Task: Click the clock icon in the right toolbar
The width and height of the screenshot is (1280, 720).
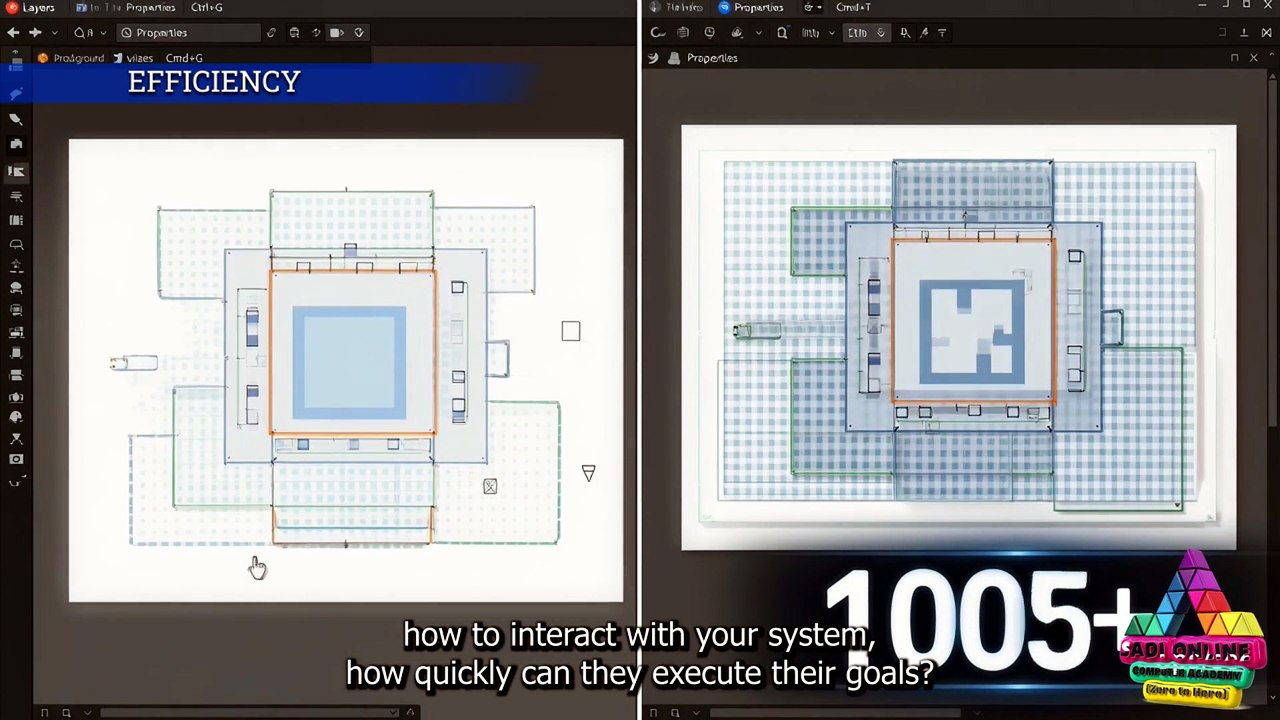Action: (x=709, y=33)
